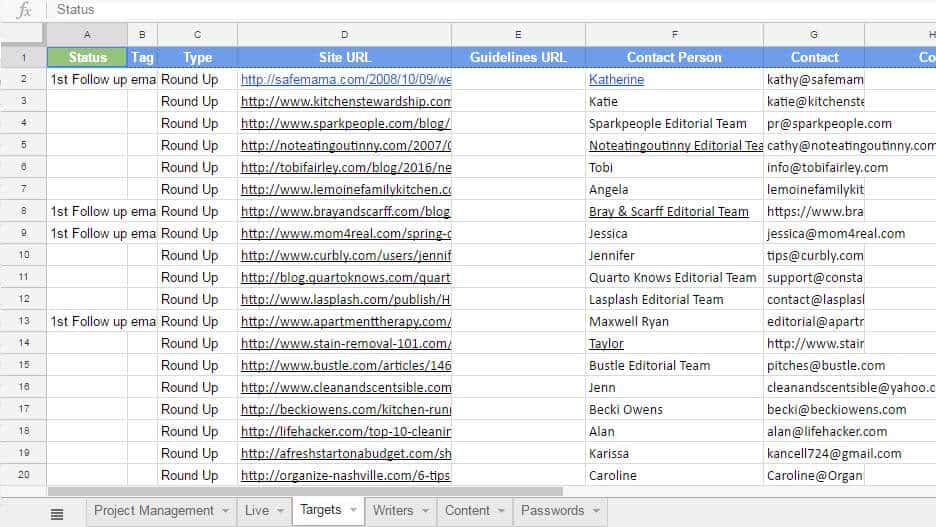936x527 pixels.
Task: Select the Quarto Knows Editorial Team cell
Action: pyautogui.click(x=675, y=278)
